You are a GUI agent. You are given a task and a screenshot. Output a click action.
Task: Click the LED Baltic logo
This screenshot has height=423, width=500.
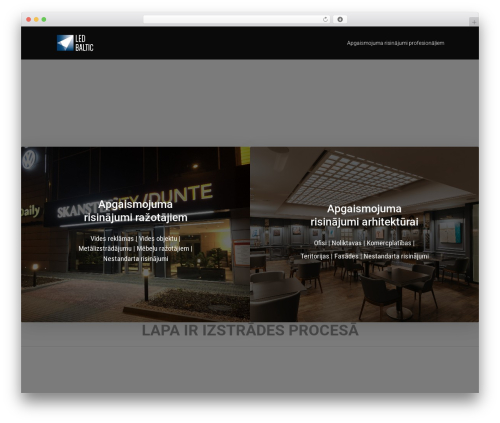(x=75, y=43)
